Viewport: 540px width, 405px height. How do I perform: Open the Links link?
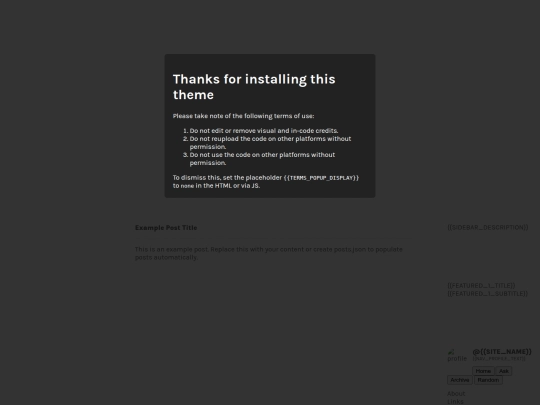point(455,402)
